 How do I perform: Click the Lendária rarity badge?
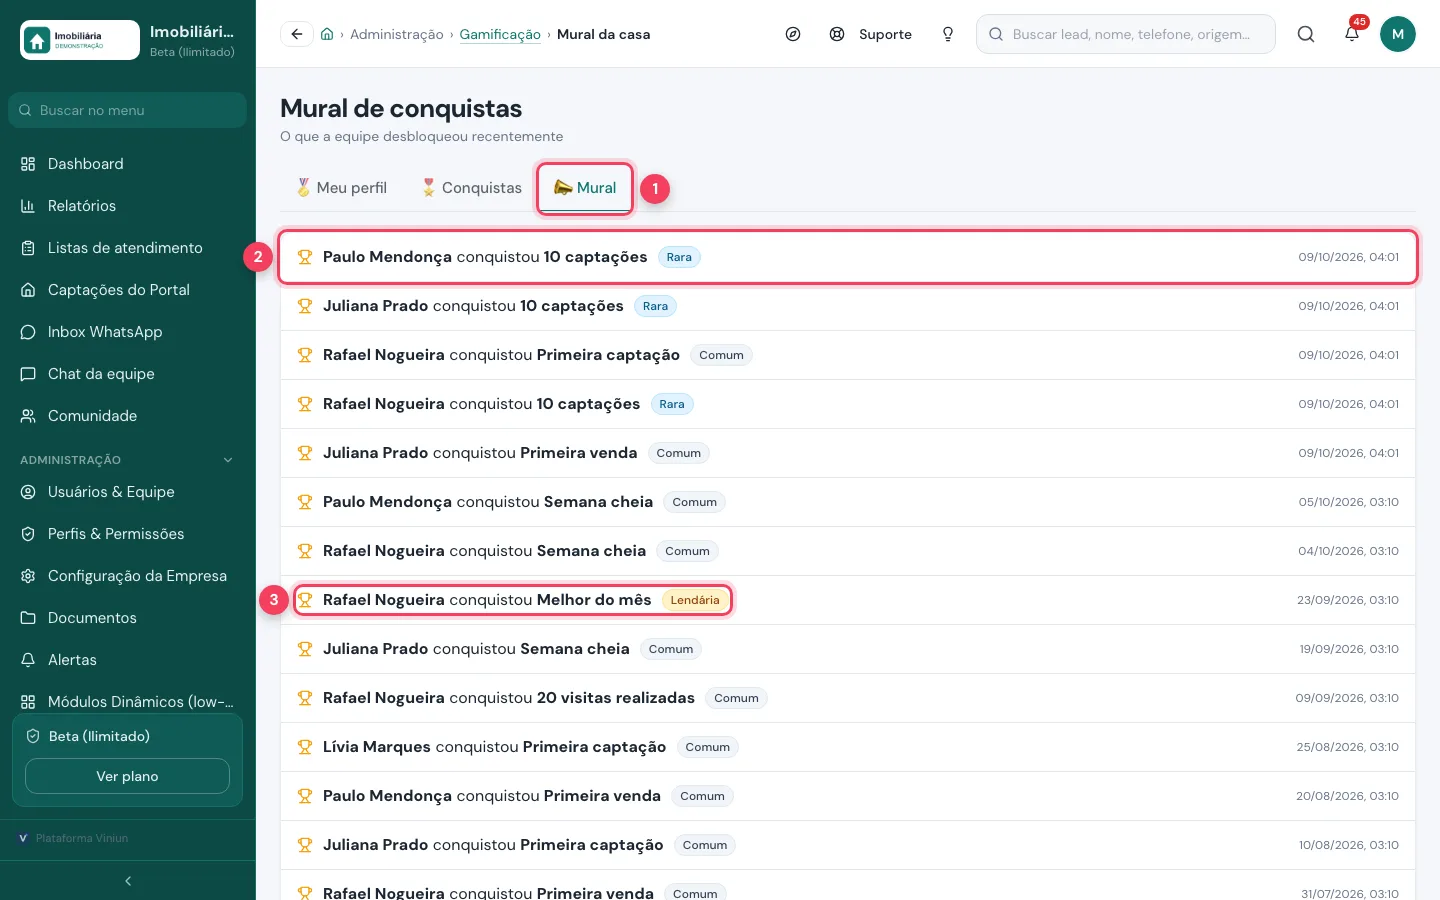[695, 600]
